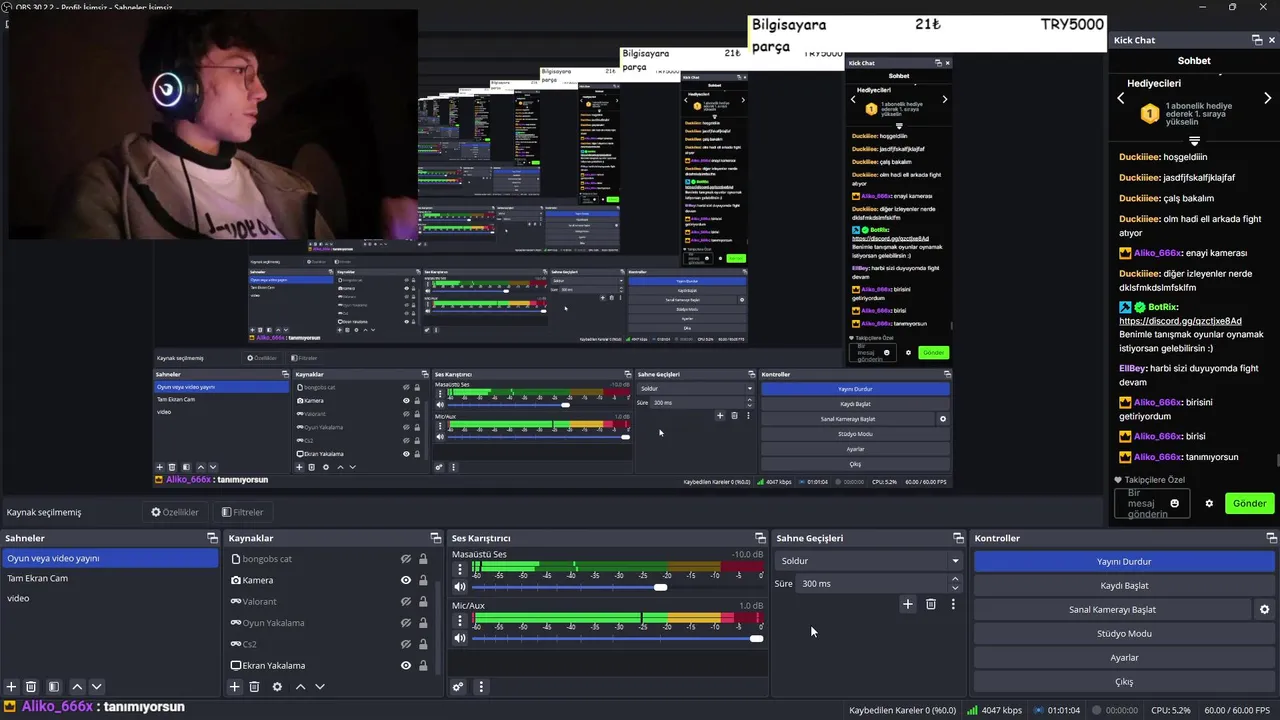
Task: Open the discord.gg invite link in chat
Action: (x=1180, y=321)
